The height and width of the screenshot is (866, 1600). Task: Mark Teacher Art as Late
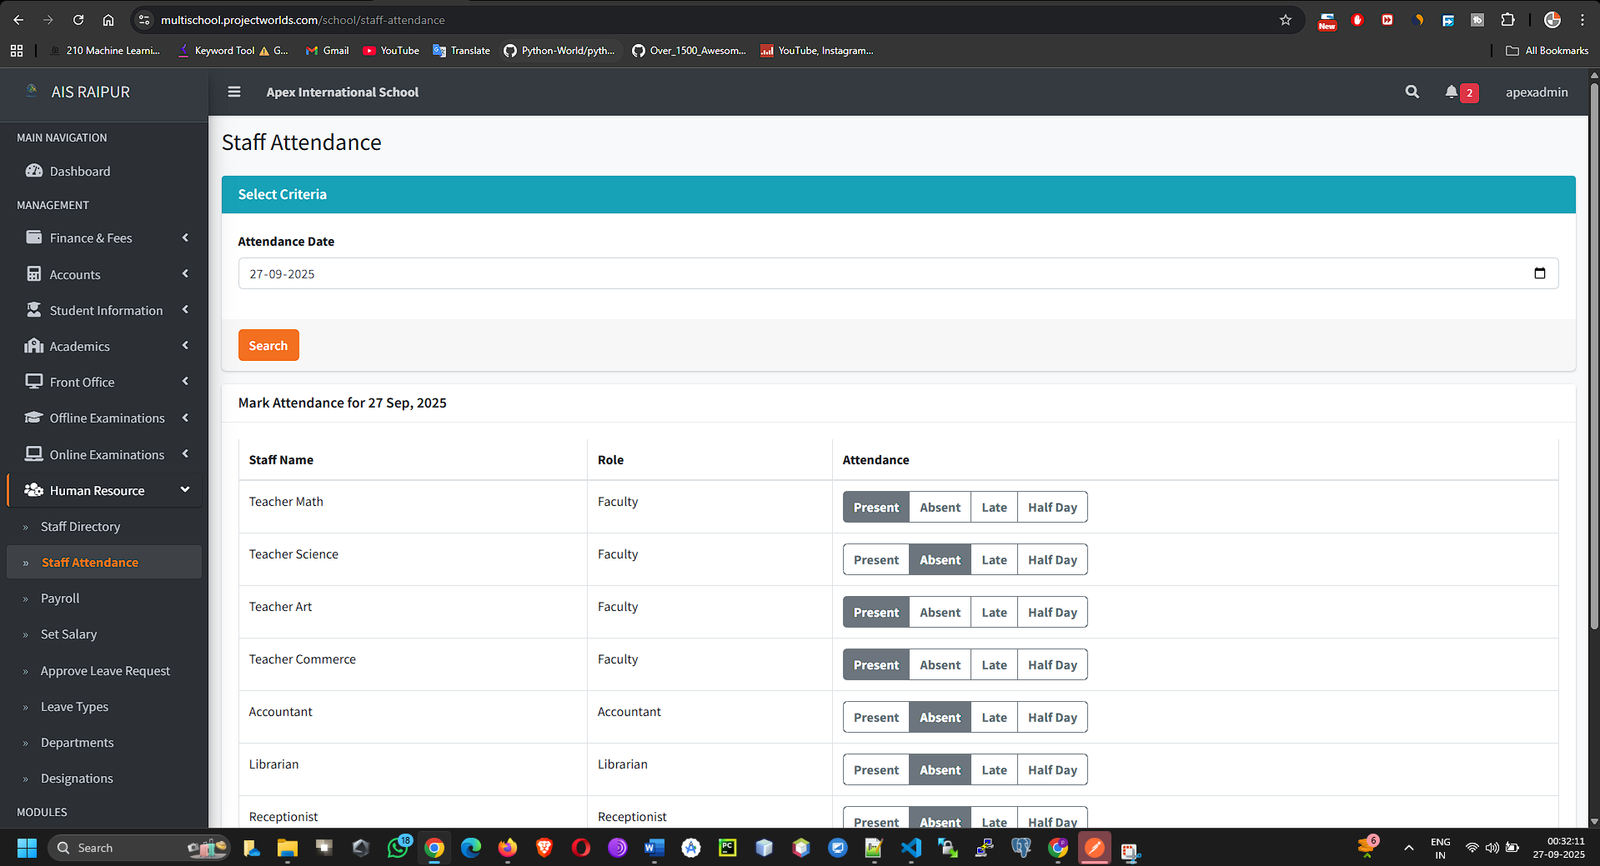(993, 613)
